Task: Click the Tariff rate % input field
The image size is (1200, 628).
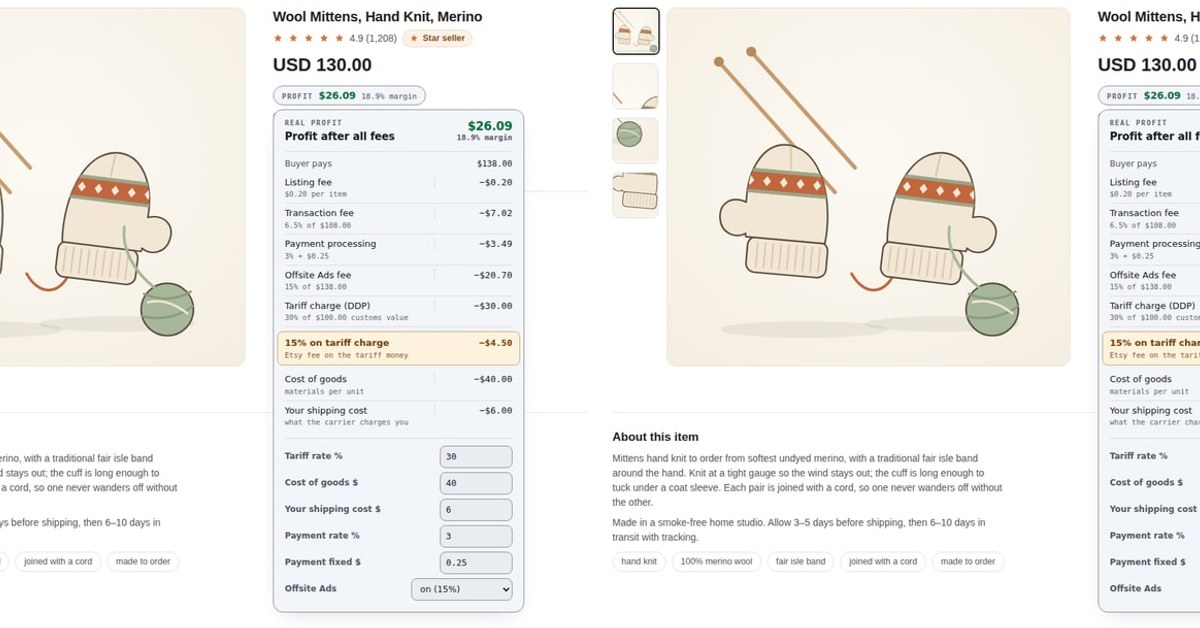Action: pyautogui.click(x=476, y=456)
